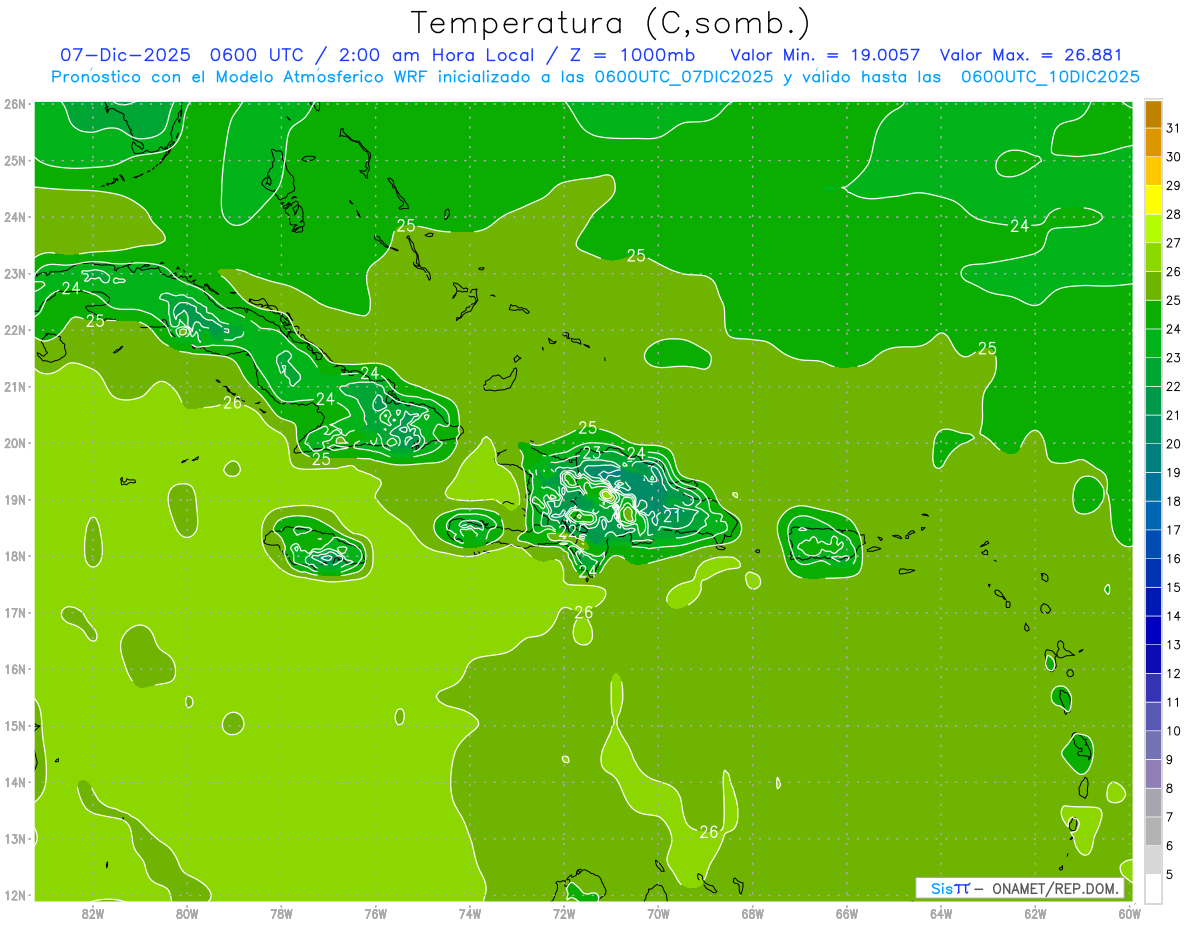Click the "20N" latitude axis label
The image size is (1200, 927).
15,443
